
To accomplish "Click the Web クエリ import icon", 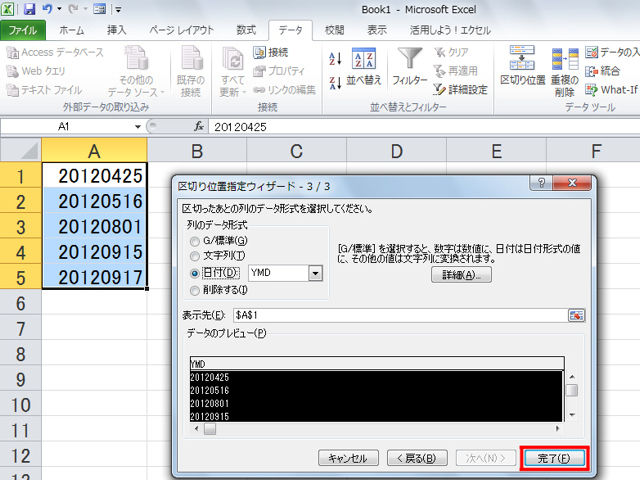I will coord(12,71).
